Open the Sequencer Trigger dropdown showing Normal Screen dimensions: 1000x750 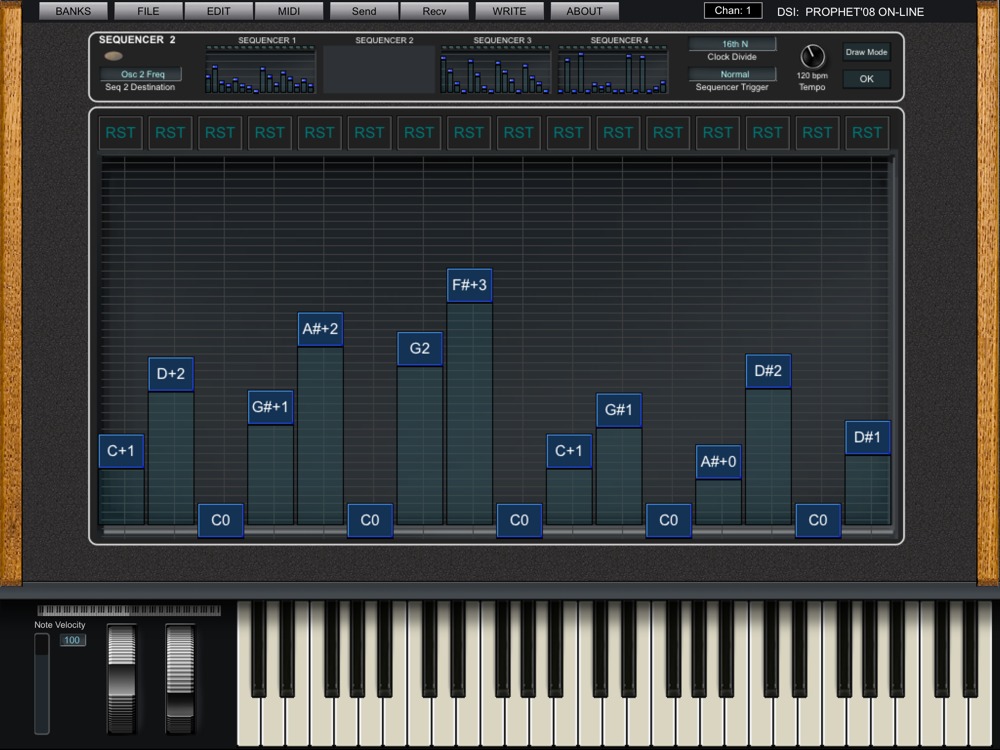click(732, 74)
